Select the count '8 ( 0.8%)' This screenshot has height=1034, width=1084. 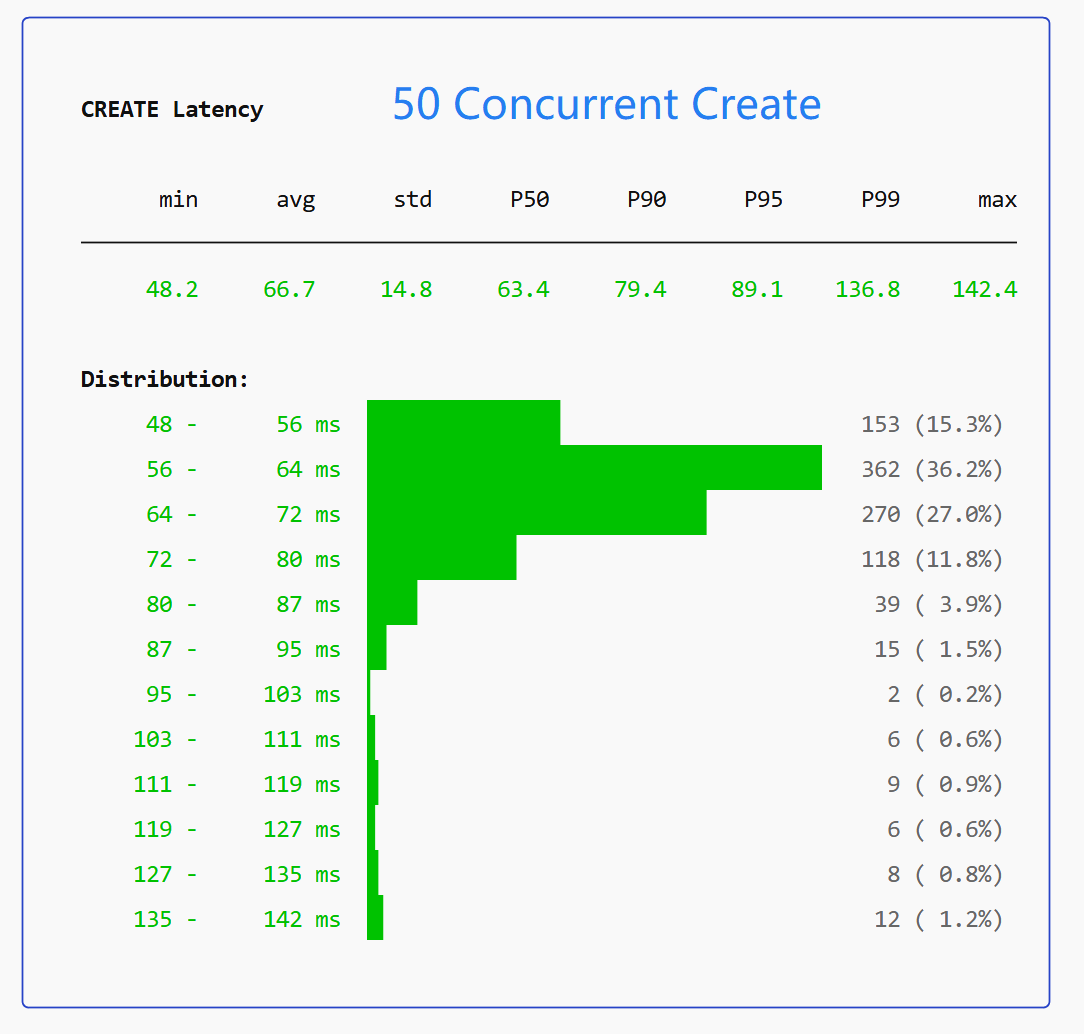(x=945, y=874)
